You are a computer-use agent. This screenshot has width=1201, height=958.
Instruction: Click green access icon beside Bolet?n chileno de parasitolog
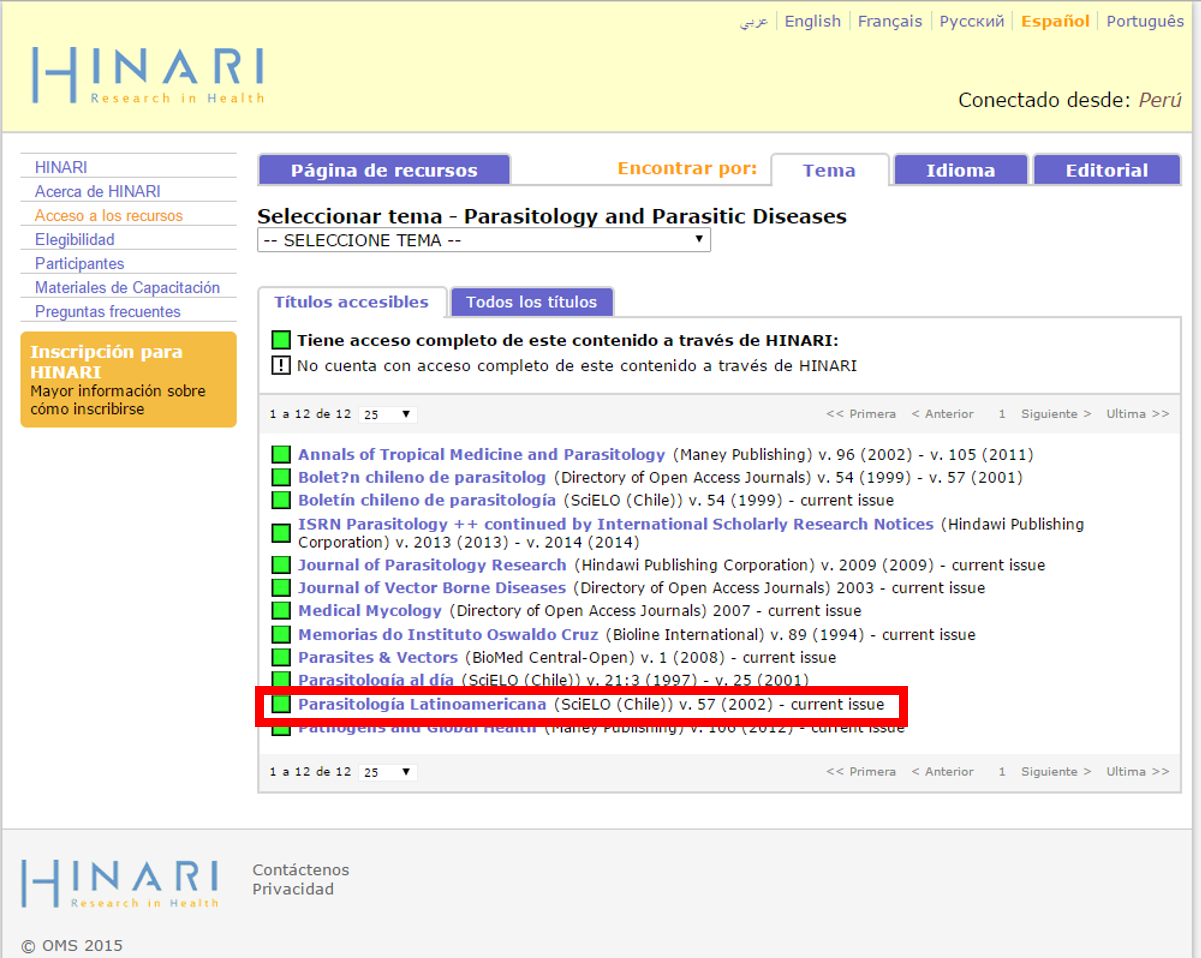[281, 478]
